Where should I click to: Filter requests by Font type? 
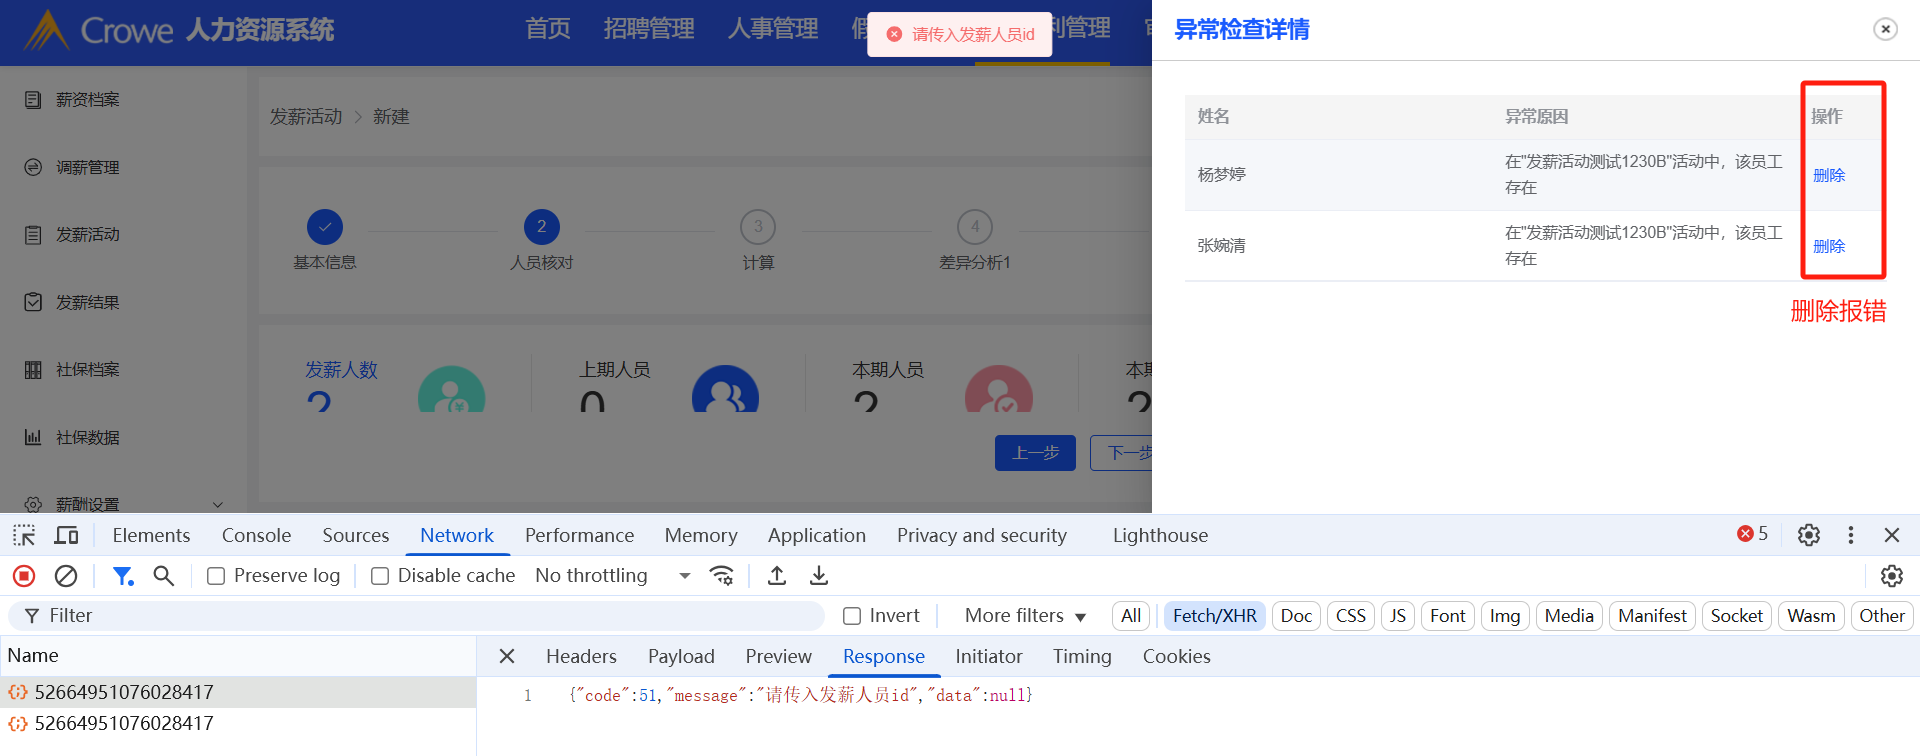(x=1448, y=616)
